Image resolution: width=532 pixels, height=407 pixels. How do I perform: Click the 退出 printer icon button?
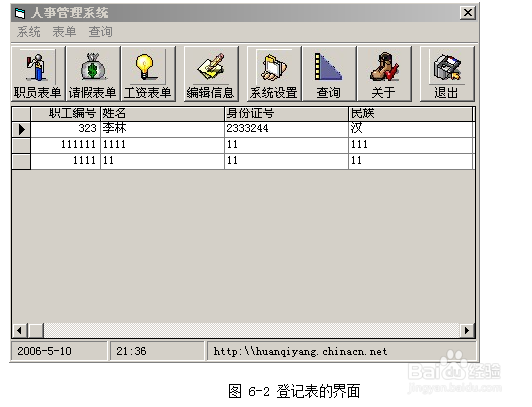(447, 74)
